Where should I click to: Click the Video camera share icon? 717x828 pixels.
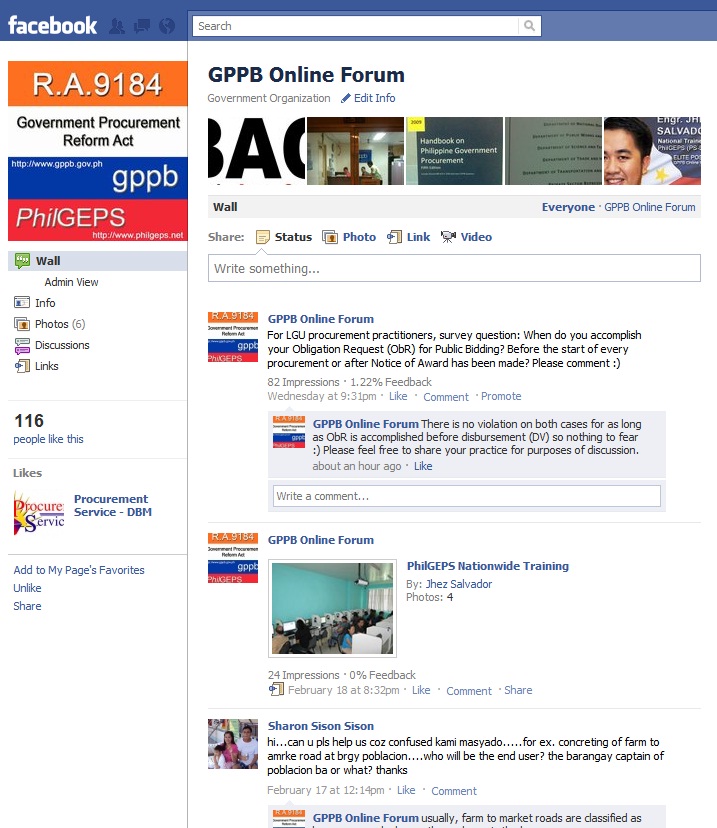(x=448, y=237)
